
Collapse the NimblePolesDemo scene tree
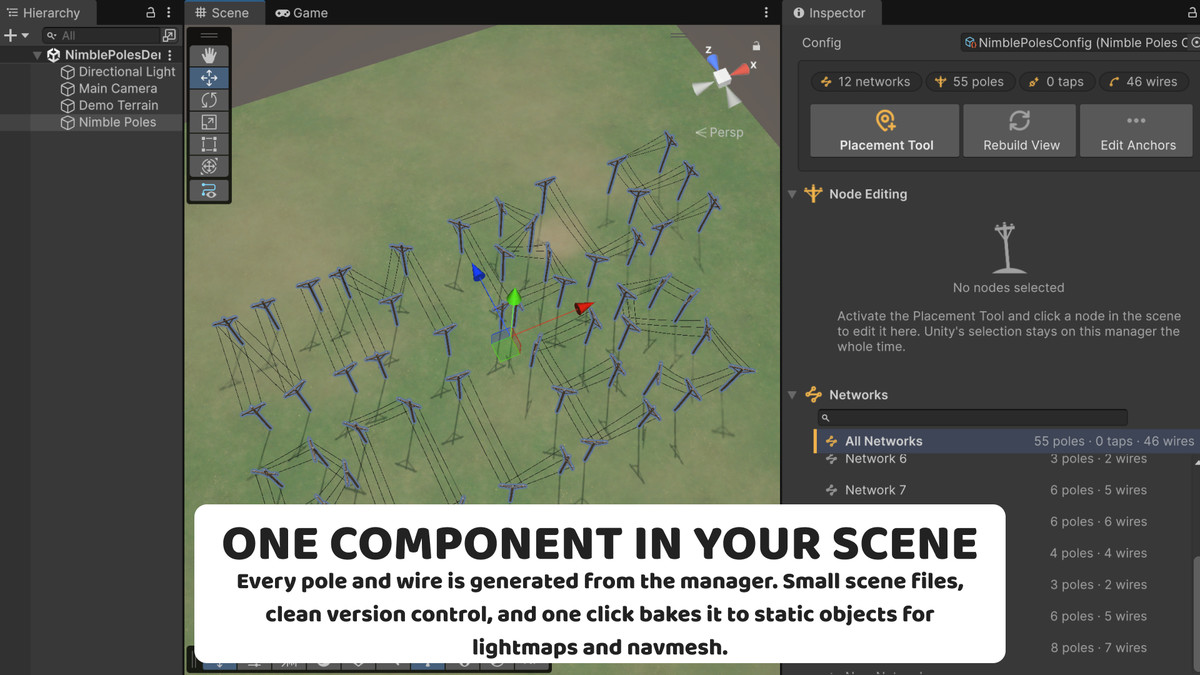pos(37,55)
